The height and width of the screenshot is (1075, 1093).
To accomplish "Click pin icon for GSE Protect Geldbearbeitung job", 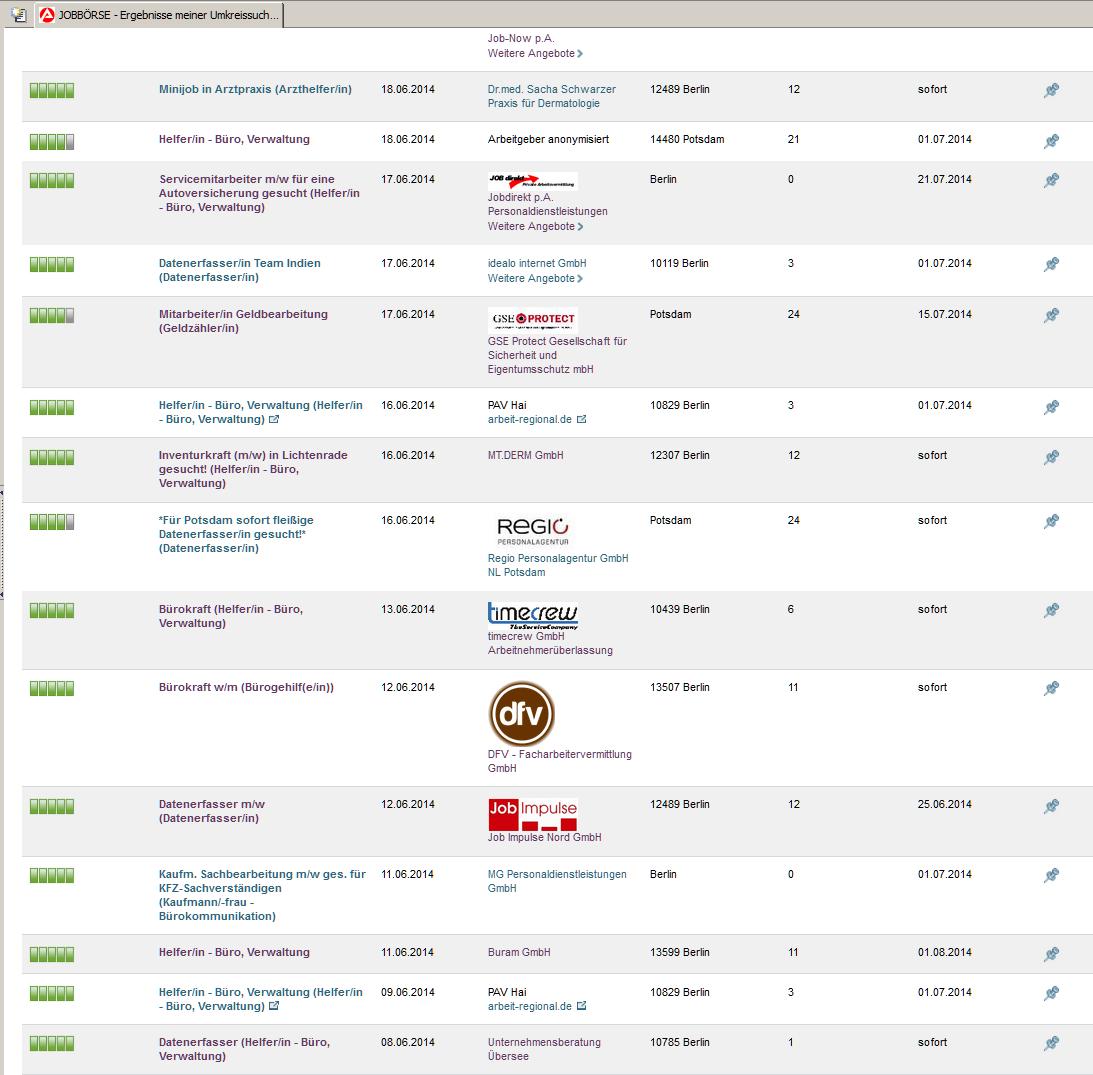I will coord(1051,316).
